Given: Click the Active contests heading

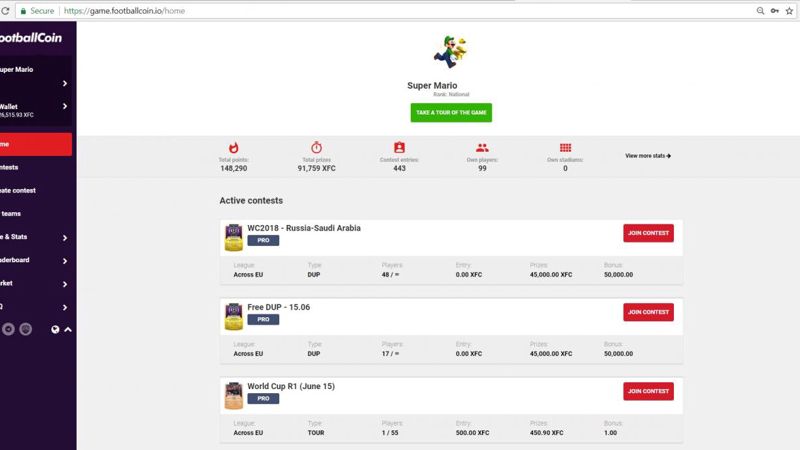Looking at the screenshot, I should pos(251,201).
